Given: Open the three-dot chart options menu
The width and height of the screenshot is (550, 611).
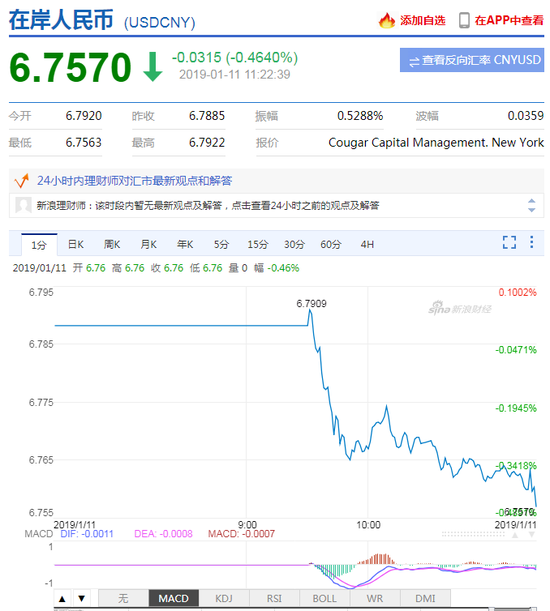Looking at the screenshot, I should [531, 242].
